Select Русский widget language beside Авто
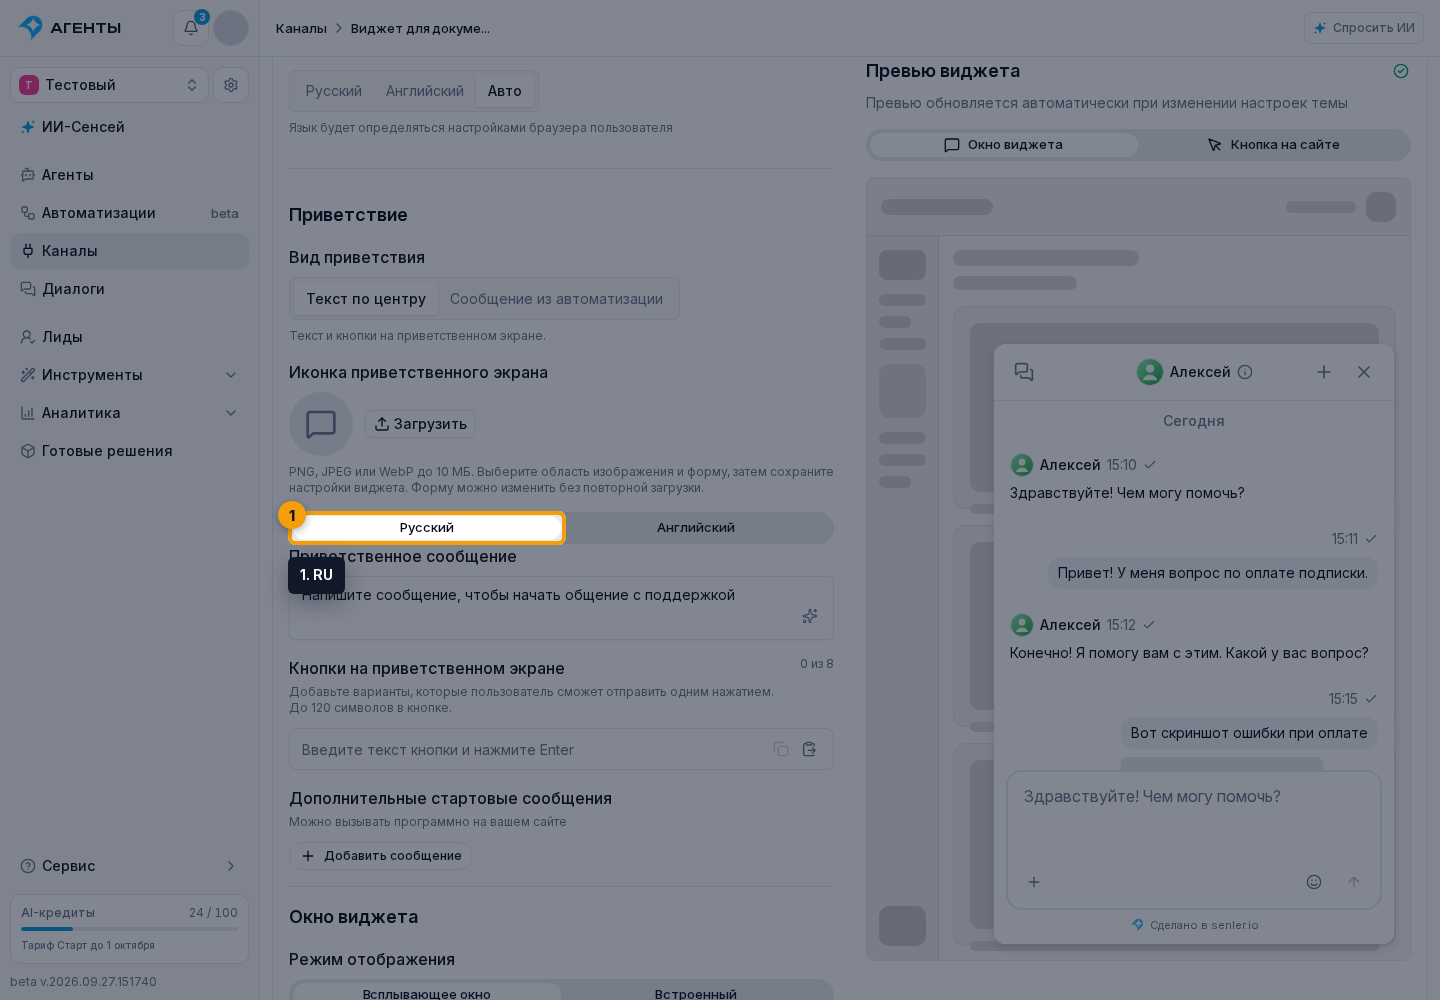1440x1000 pixels. (334, 91)
